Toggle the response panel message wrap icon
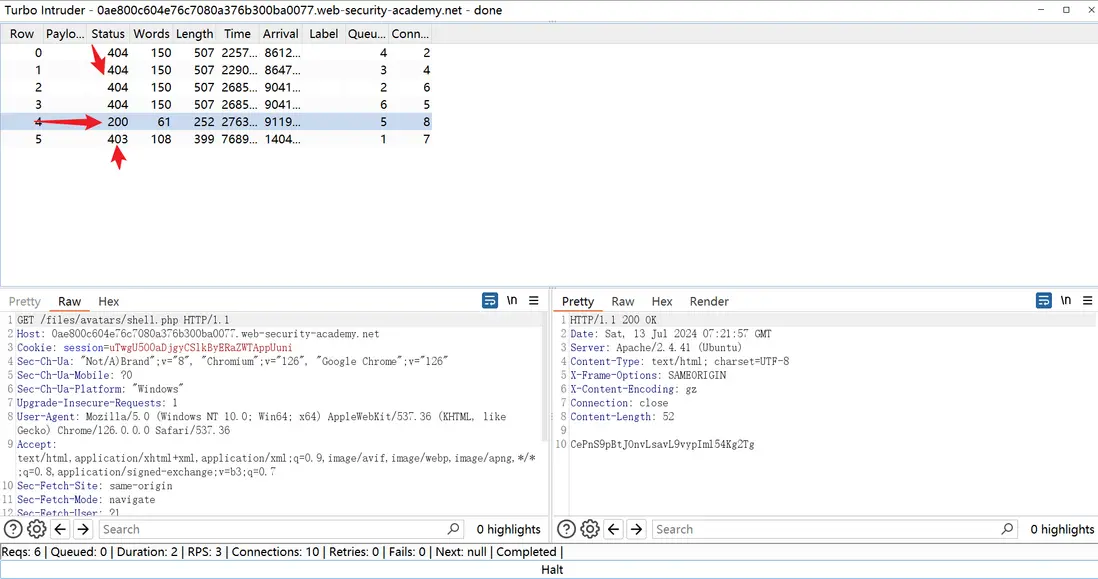Image resolution: width=1098 pixels, height=579 pixels. [1044, 301]
